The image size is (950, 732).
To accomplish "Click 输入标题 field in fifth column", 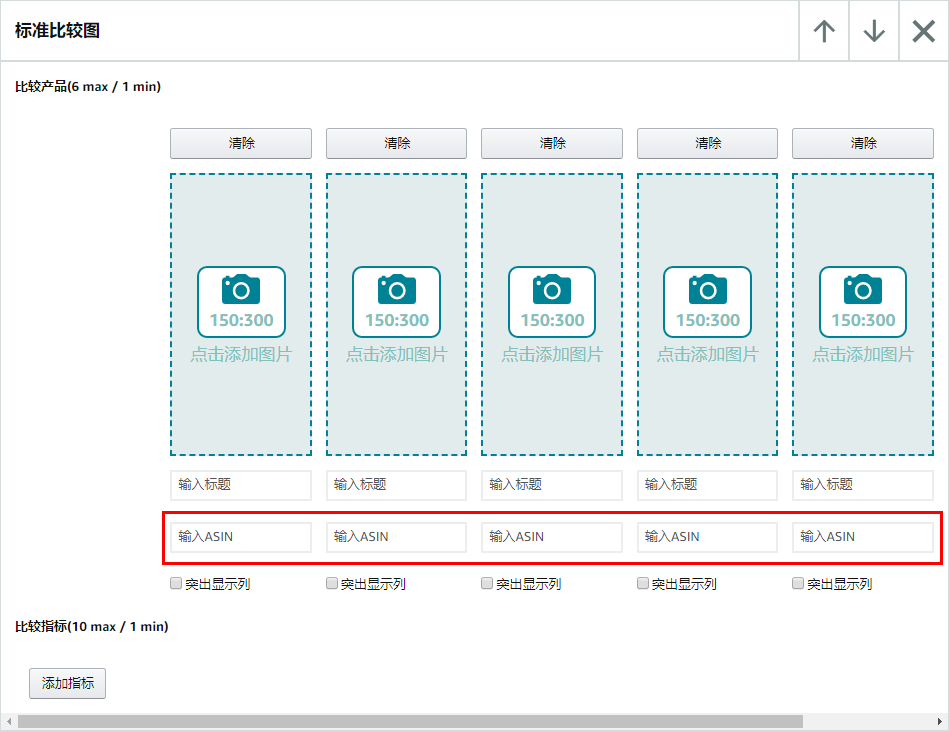I will [863, 485].
